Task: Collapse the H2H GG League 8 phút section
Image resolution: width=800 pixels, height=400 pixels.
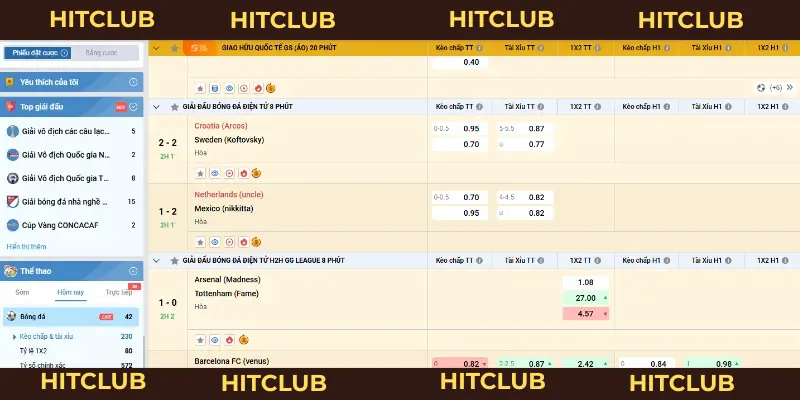Action: pos(156,261)
